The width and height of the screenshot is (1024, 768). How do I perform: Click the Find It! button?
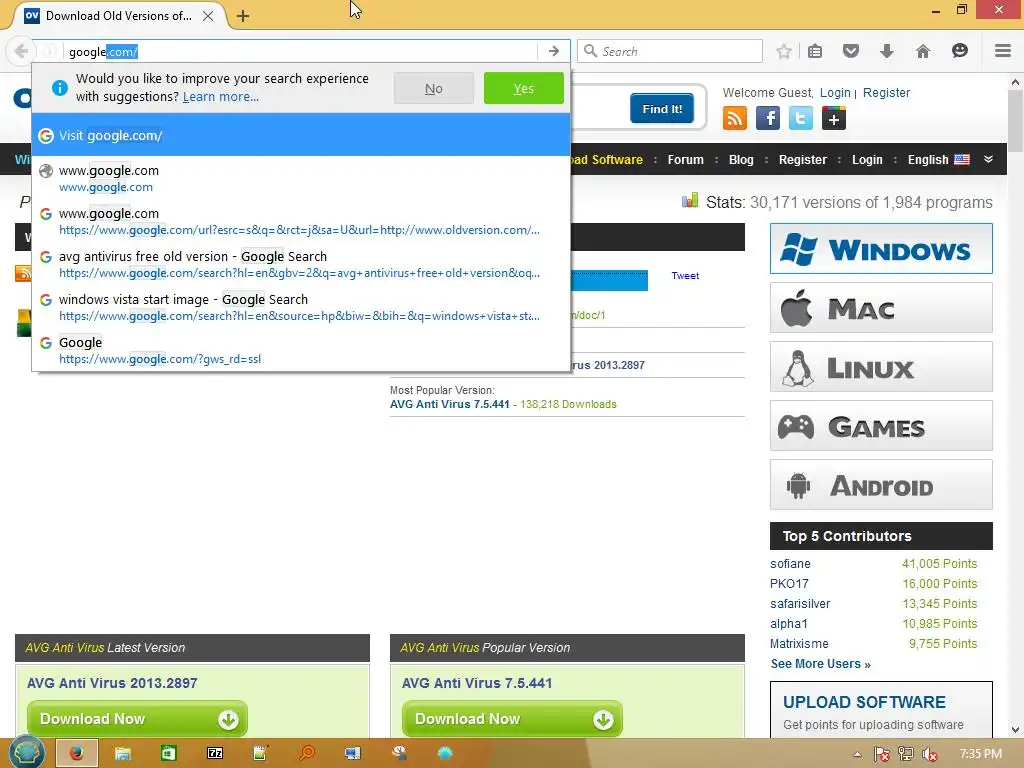[662, 108]
